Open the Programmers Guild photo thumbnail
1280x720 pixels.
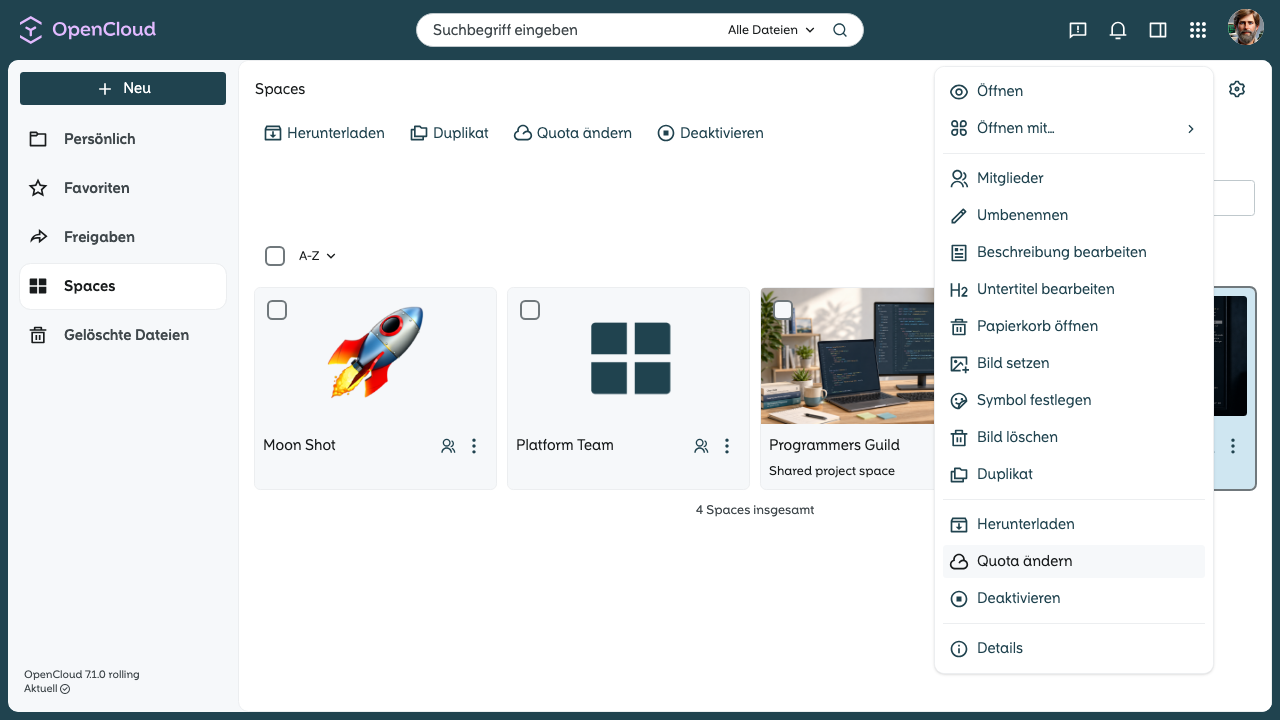pyautogui.click(x=848, y=356)
